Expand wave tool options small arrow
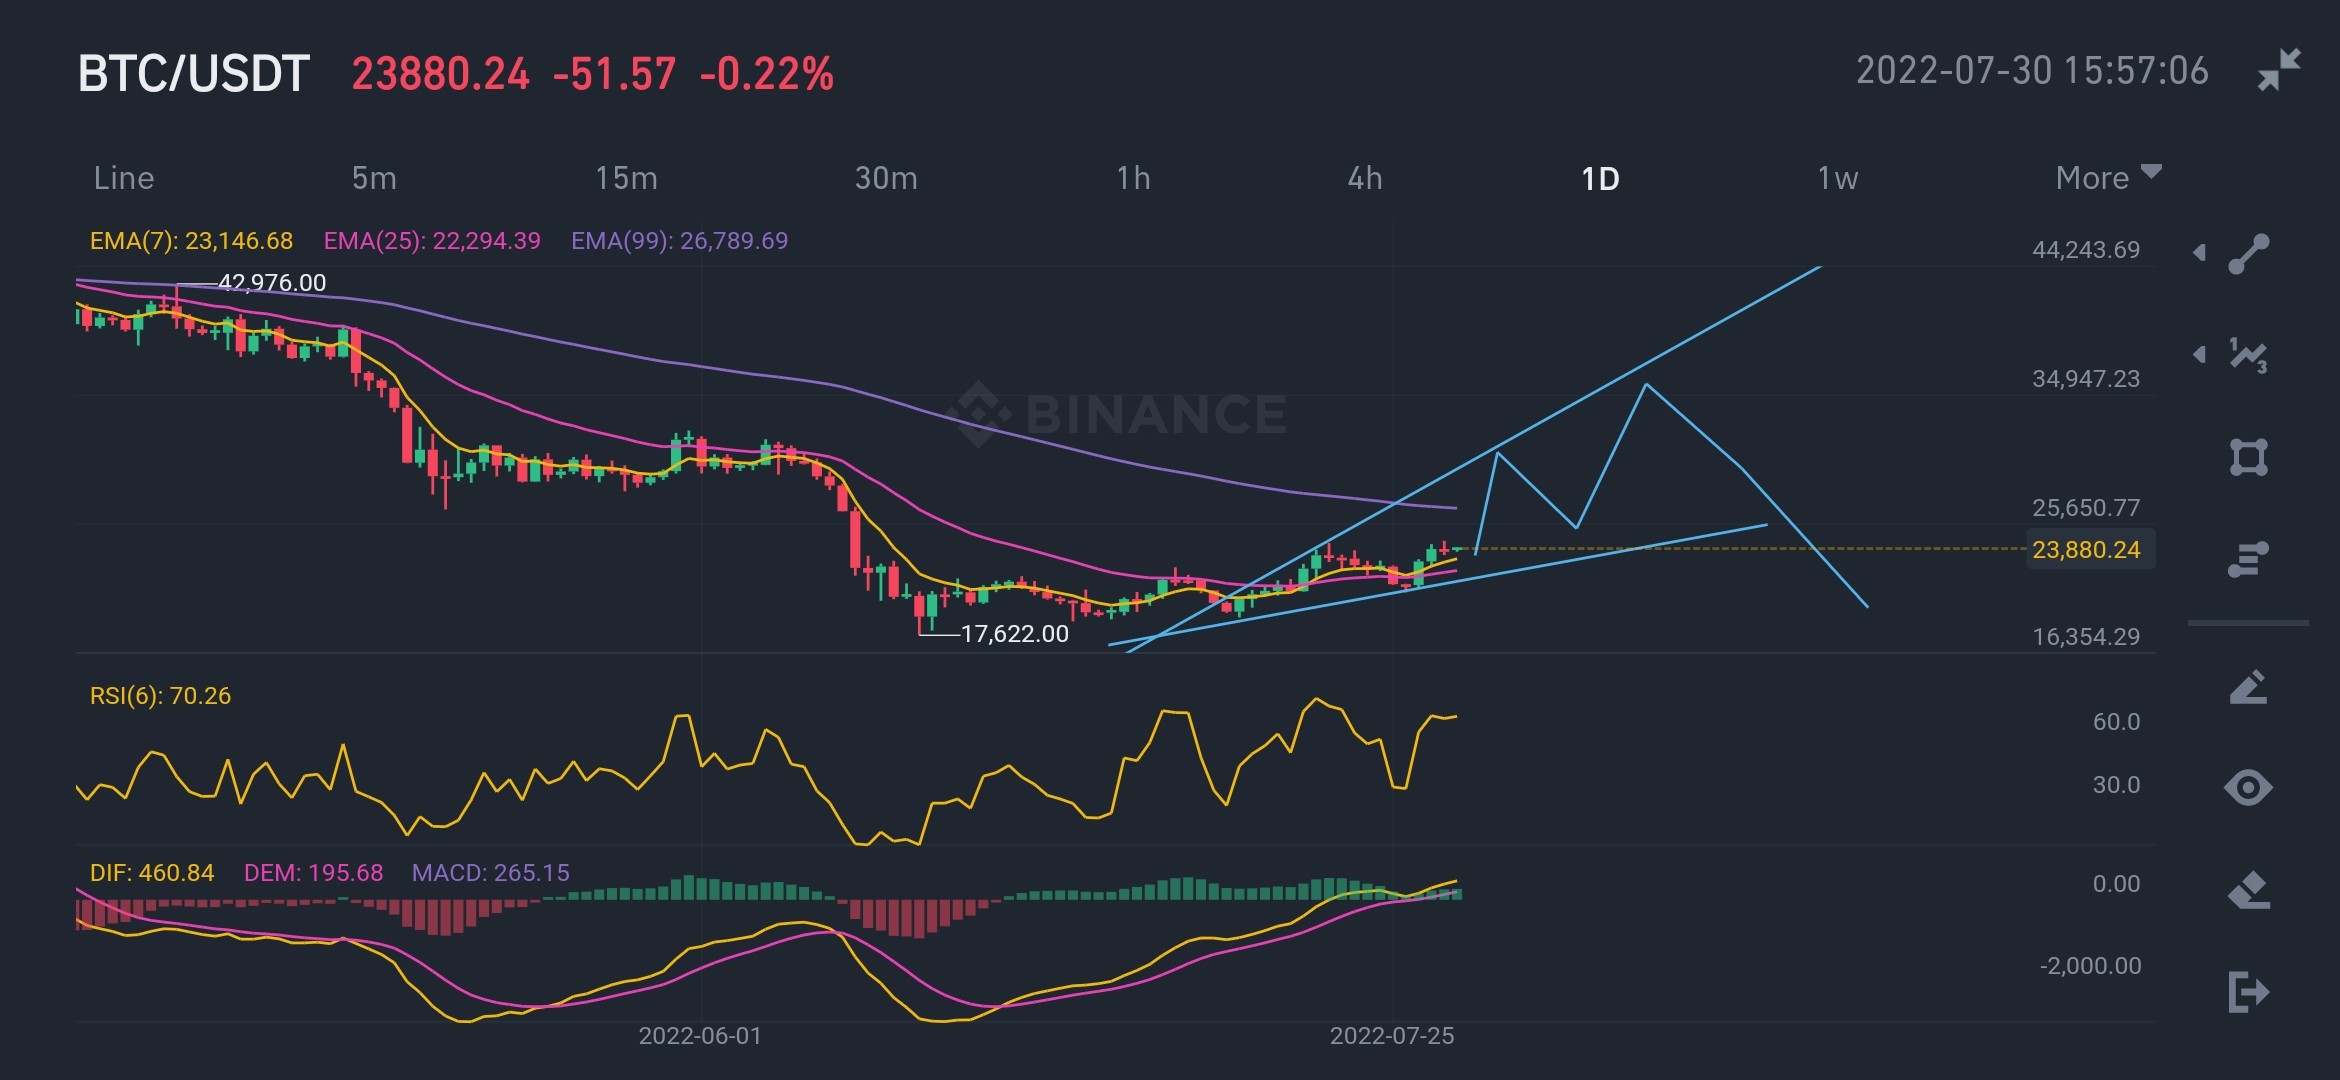This screenshot has height=1080, width=2340. click(2199, 355)
